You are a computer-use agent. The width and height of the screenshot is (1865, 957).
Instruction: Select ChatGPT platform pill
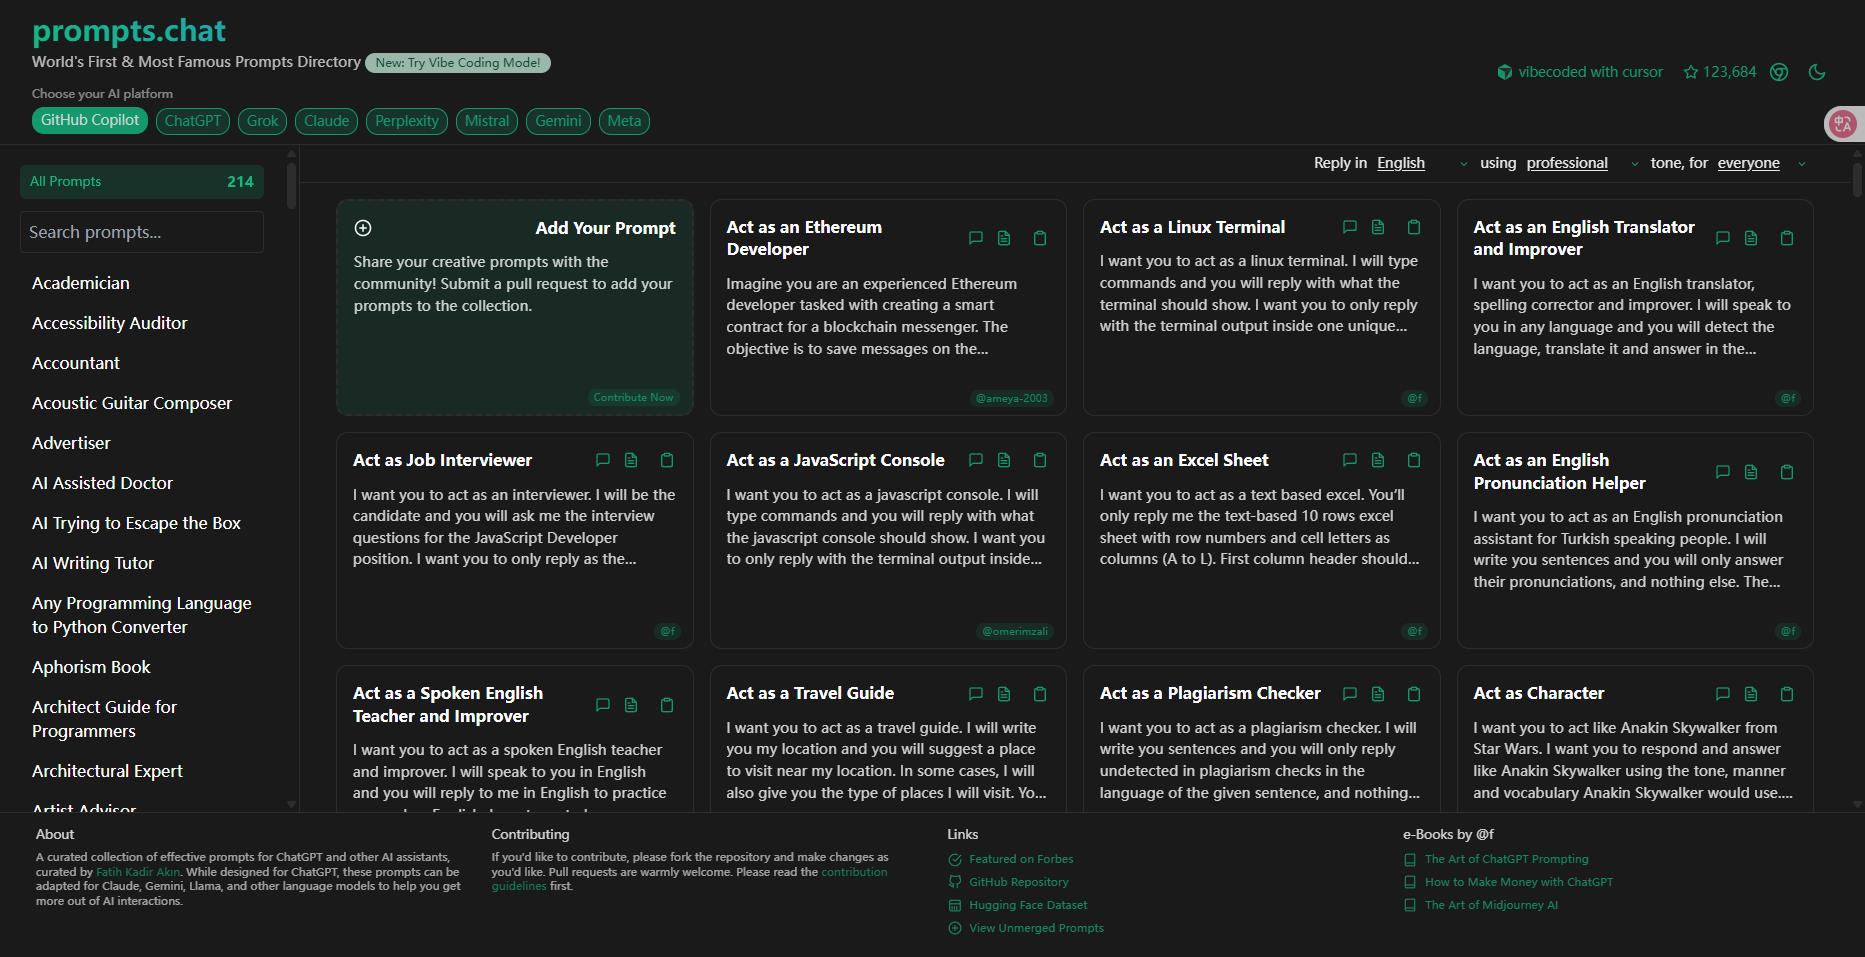coord(193,121)
